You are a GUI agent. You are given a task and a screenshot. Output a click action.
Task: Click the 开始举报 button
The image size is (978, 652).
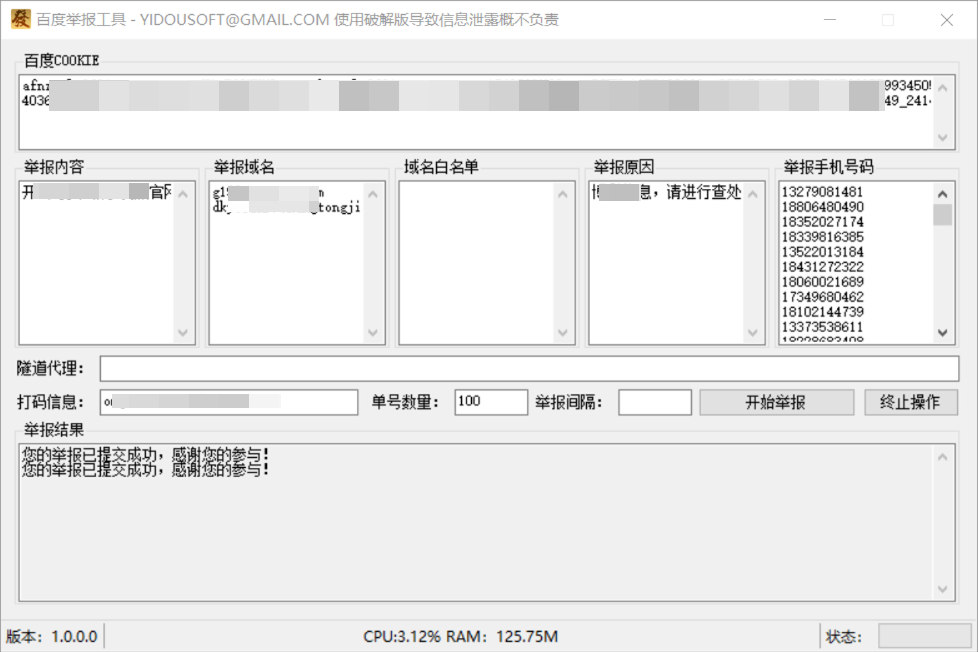pos(777,402)
